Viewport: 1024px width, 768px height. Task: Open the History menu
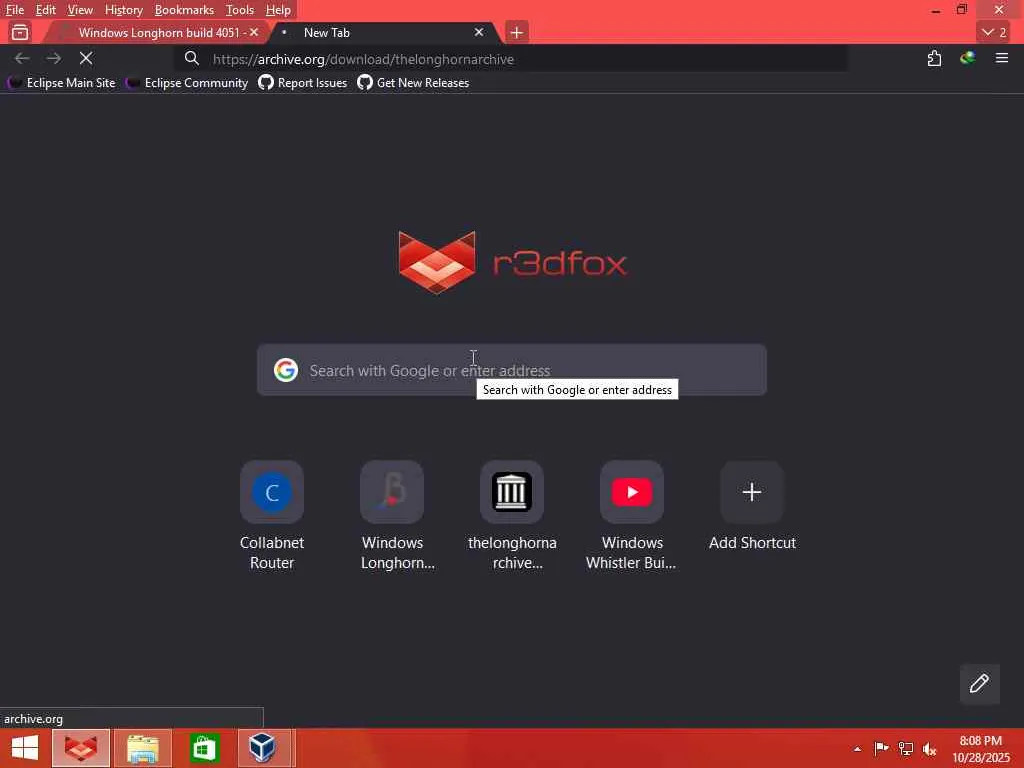(x=123, y=10)
